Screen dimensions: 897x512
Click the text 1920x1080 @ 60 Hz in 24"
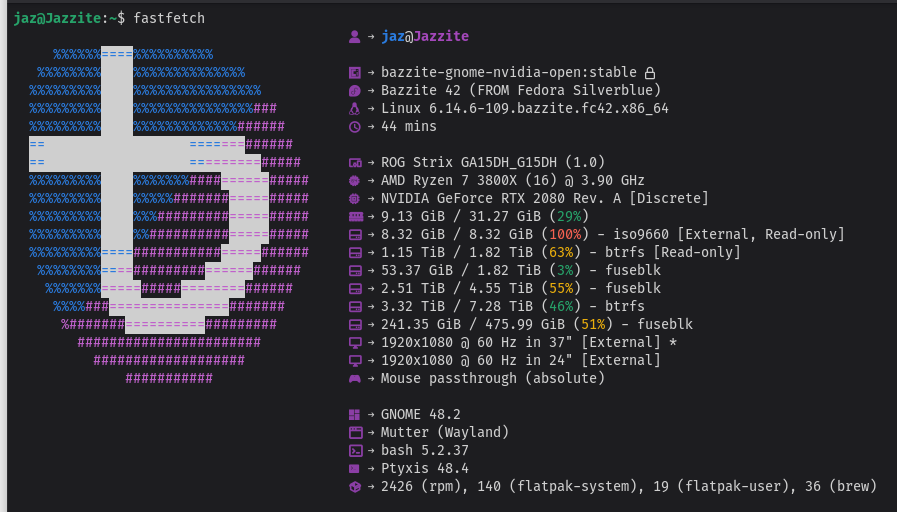477,361
